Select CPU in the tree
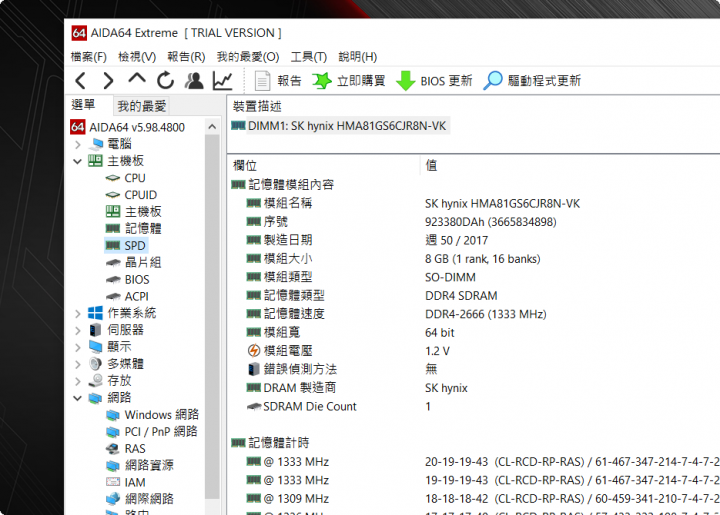This screenshot has width=720, height=515. click(125, 178)
